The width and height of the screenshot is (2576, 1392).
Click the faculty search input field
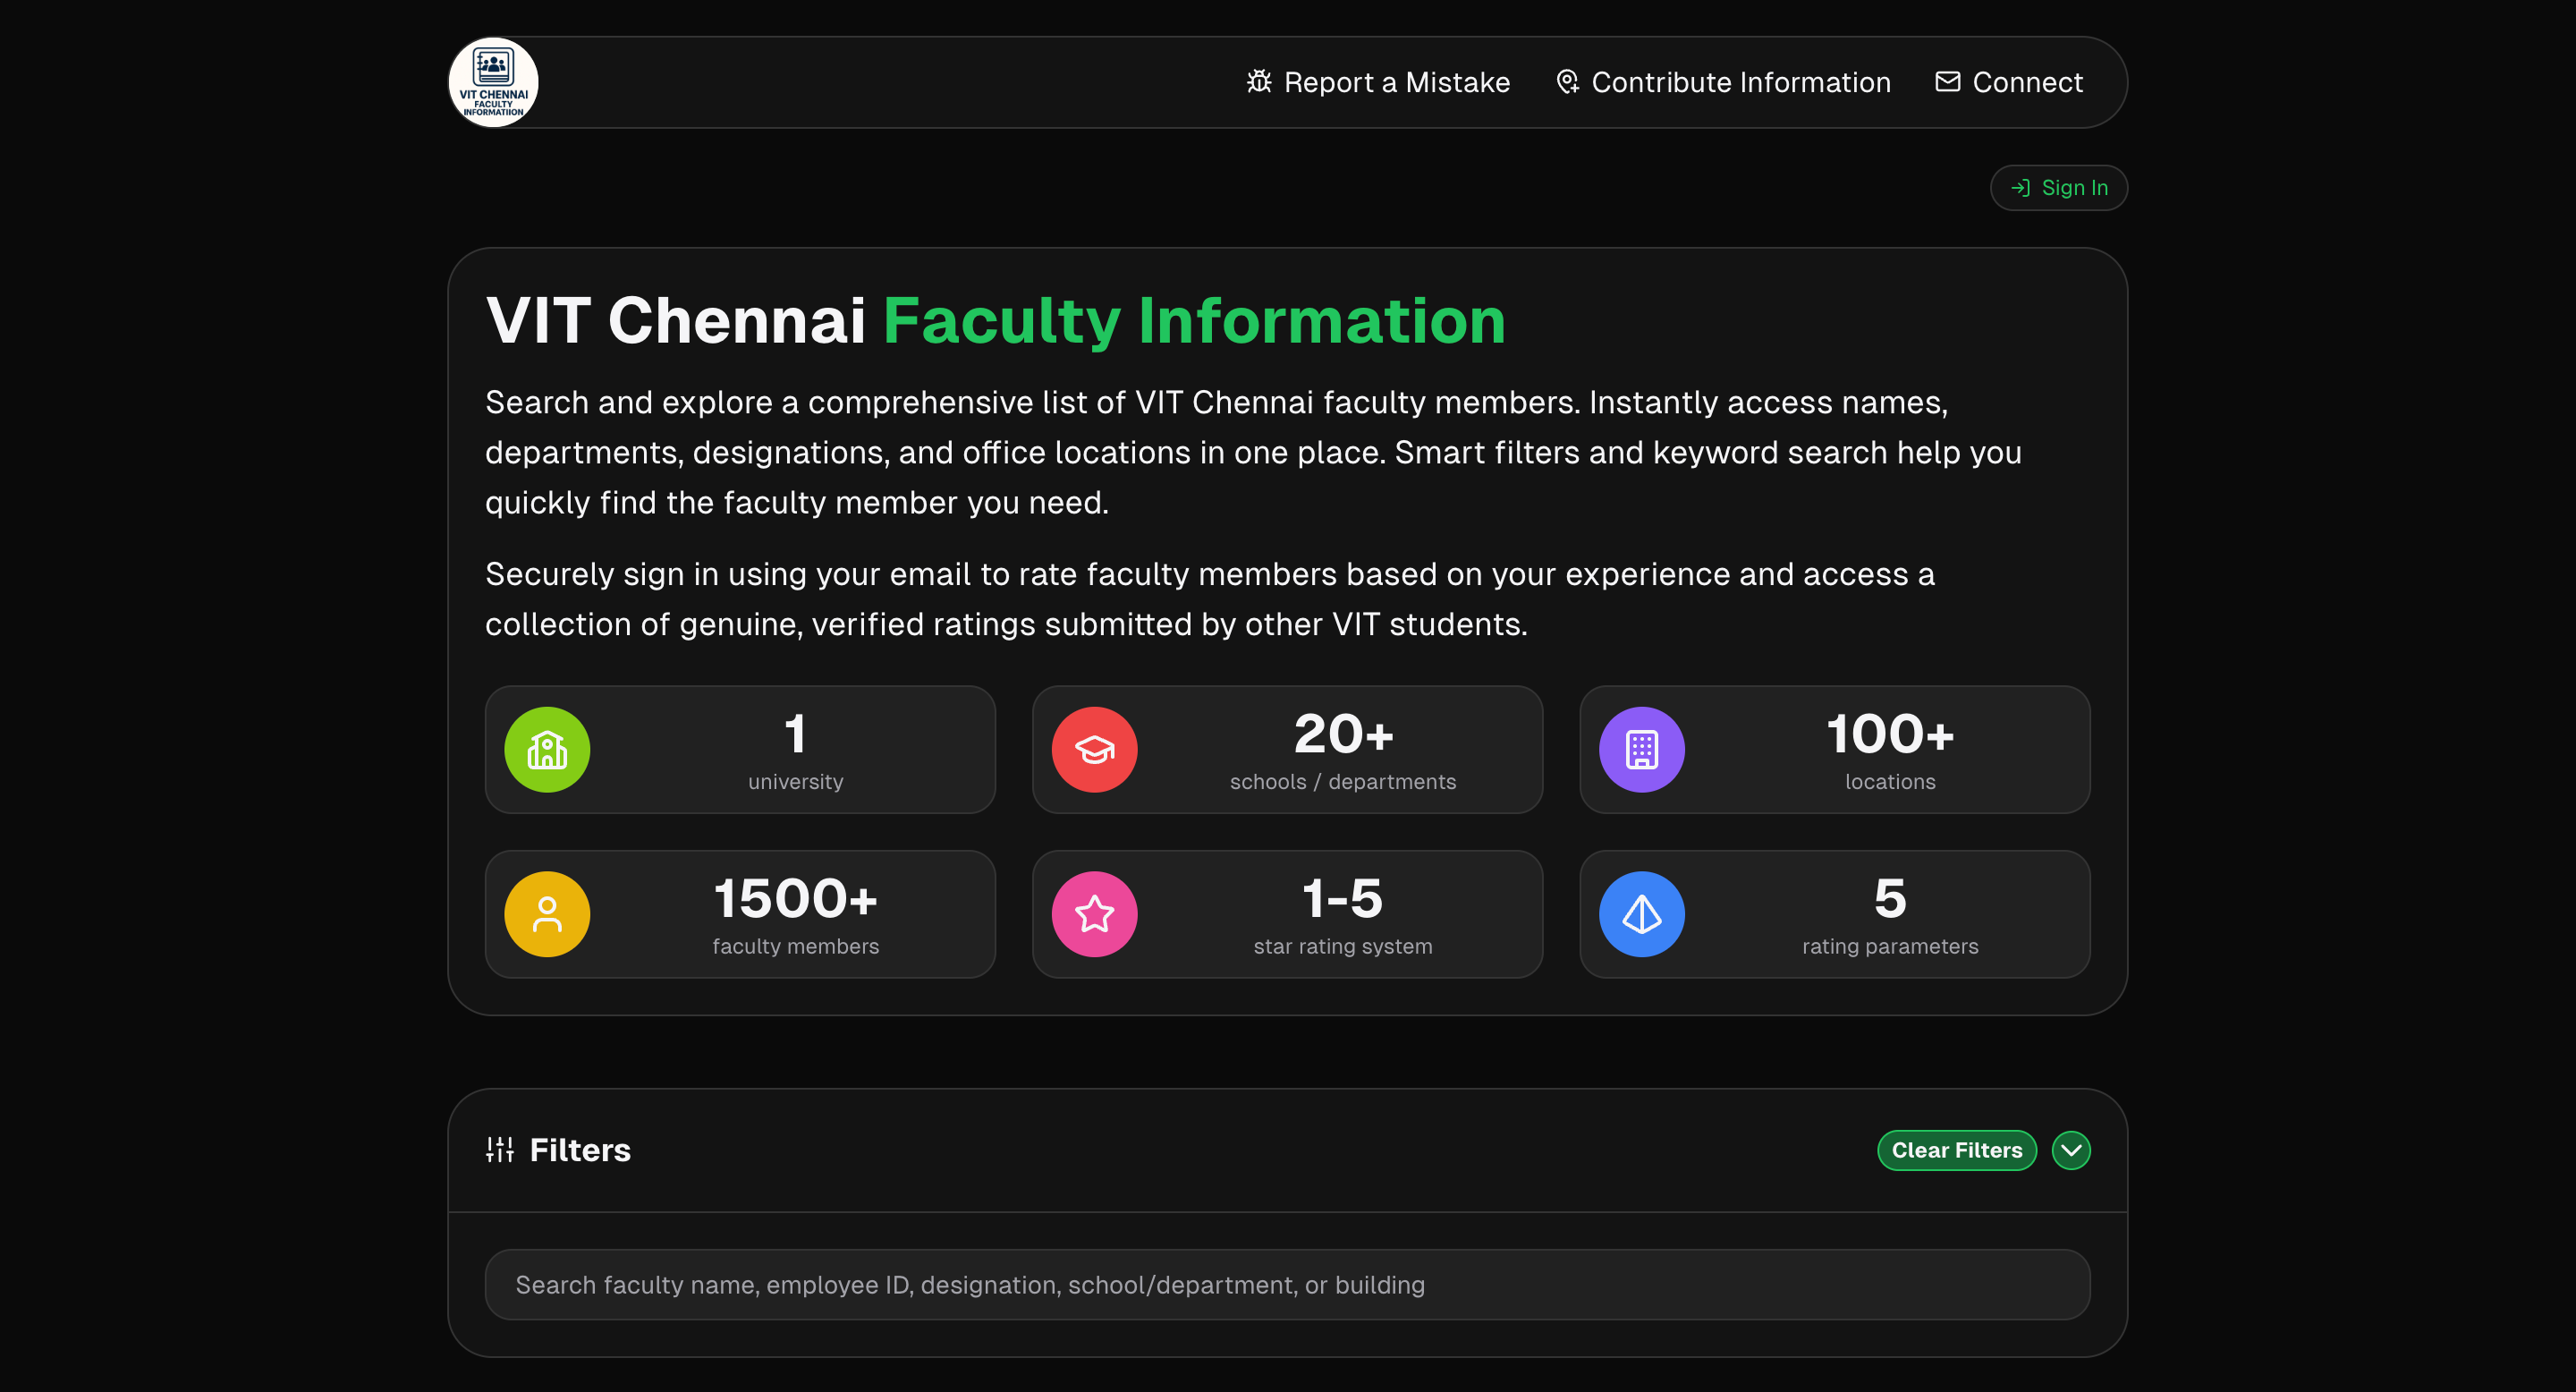click(x=1285, y=1284)
